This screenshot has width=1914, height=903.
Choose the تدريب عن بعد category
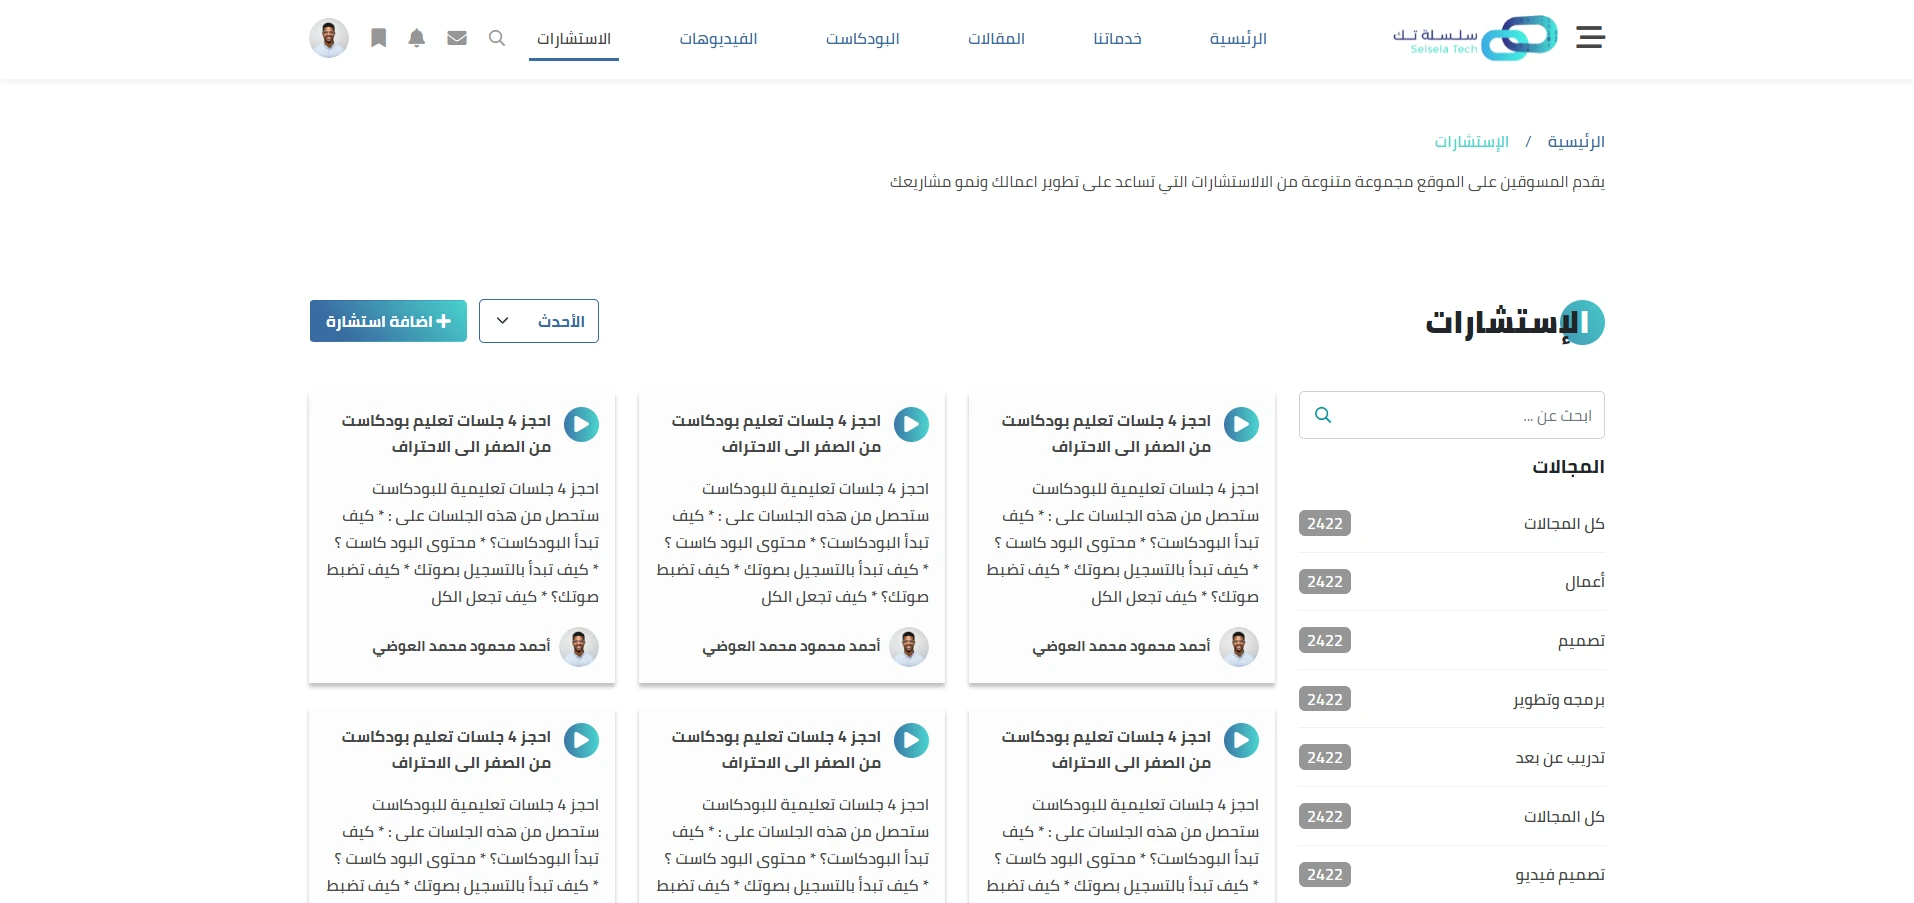coord(1559,758)
